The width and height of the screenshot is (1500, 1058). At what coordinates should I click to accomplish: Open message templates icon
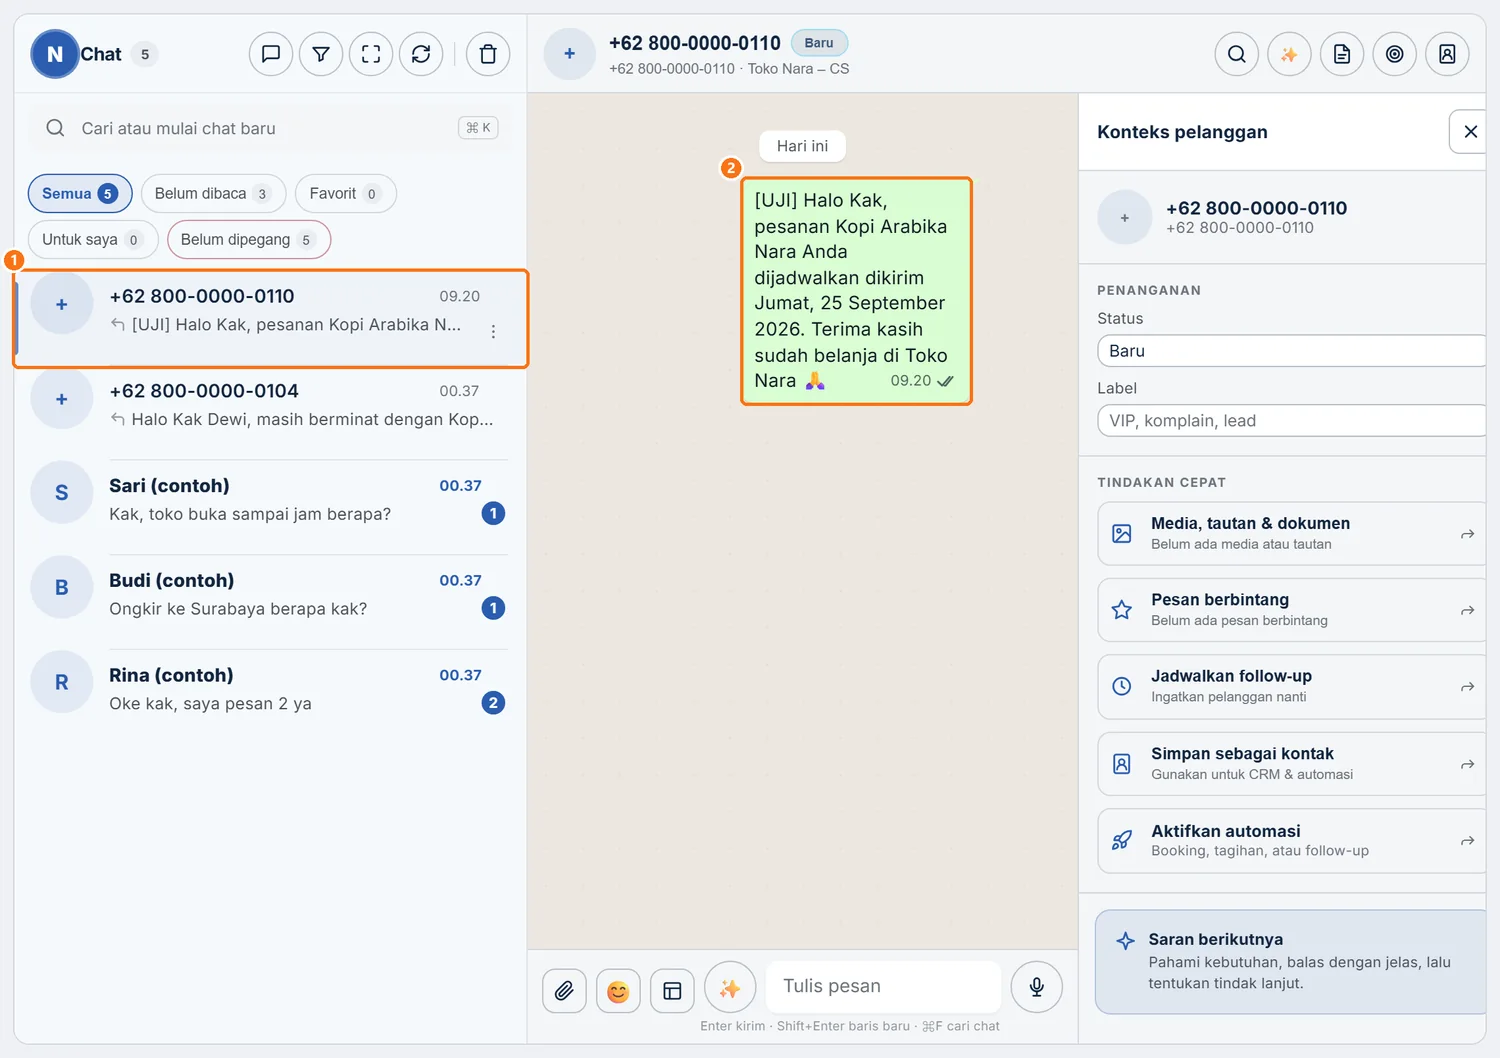(672, 990)
